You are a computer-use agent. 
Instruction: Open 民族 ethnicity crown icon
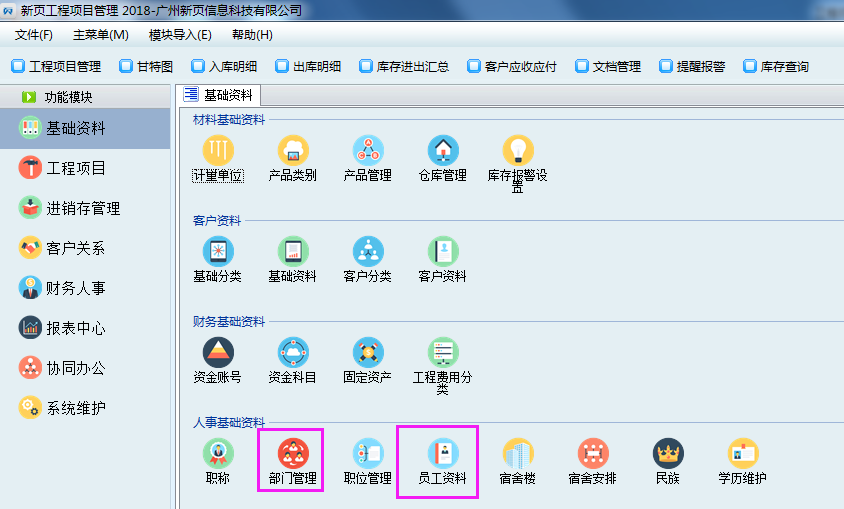tap(668, 453)
